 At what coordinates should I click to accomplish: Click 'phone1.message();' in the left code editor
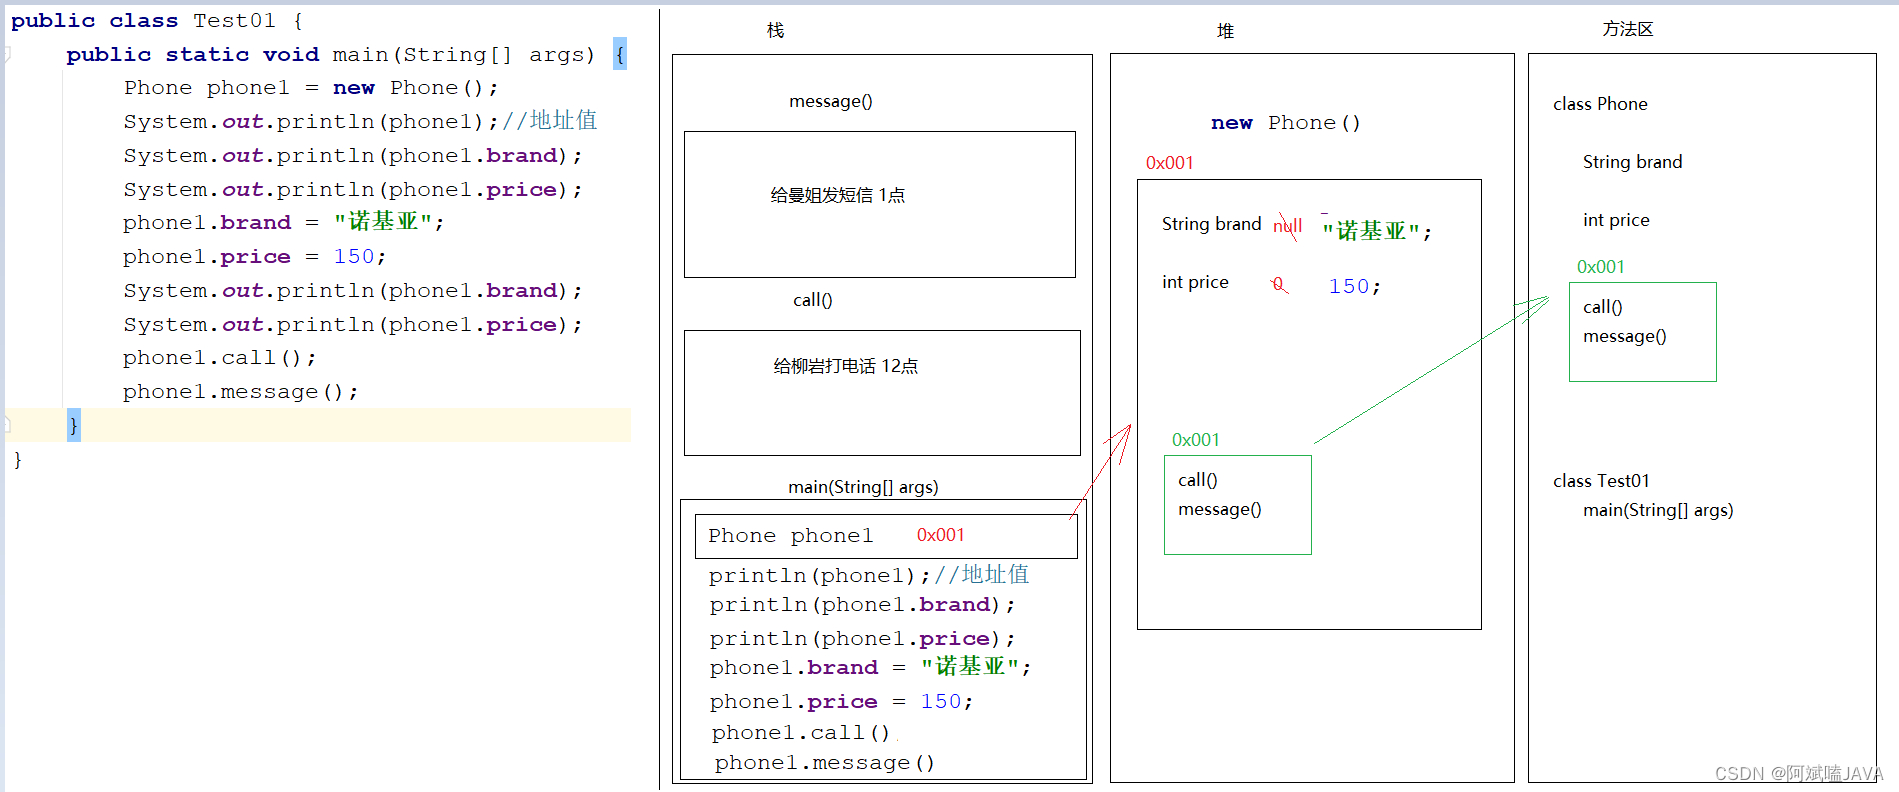point(240,392)
